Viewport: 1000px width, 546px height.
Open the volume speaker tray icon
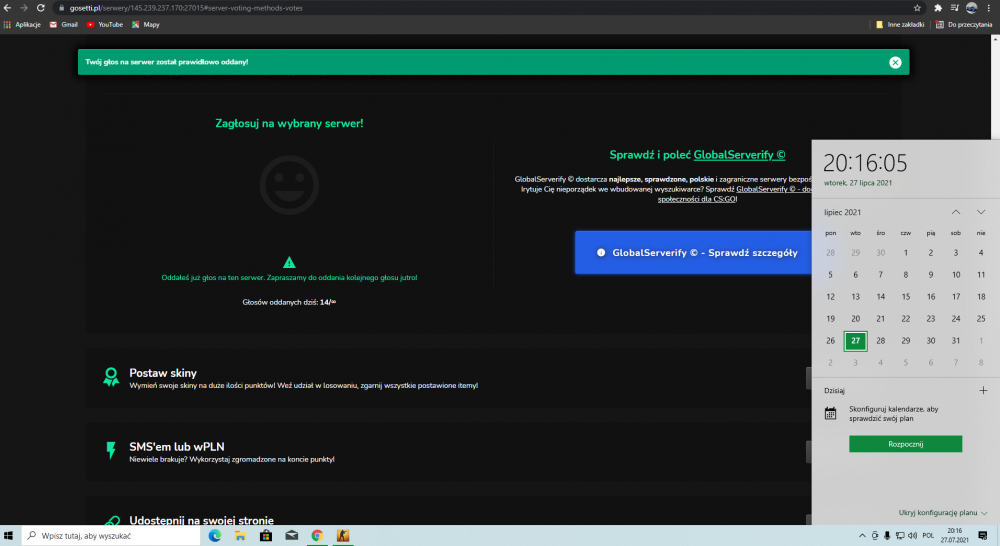[x=912, y=536]
